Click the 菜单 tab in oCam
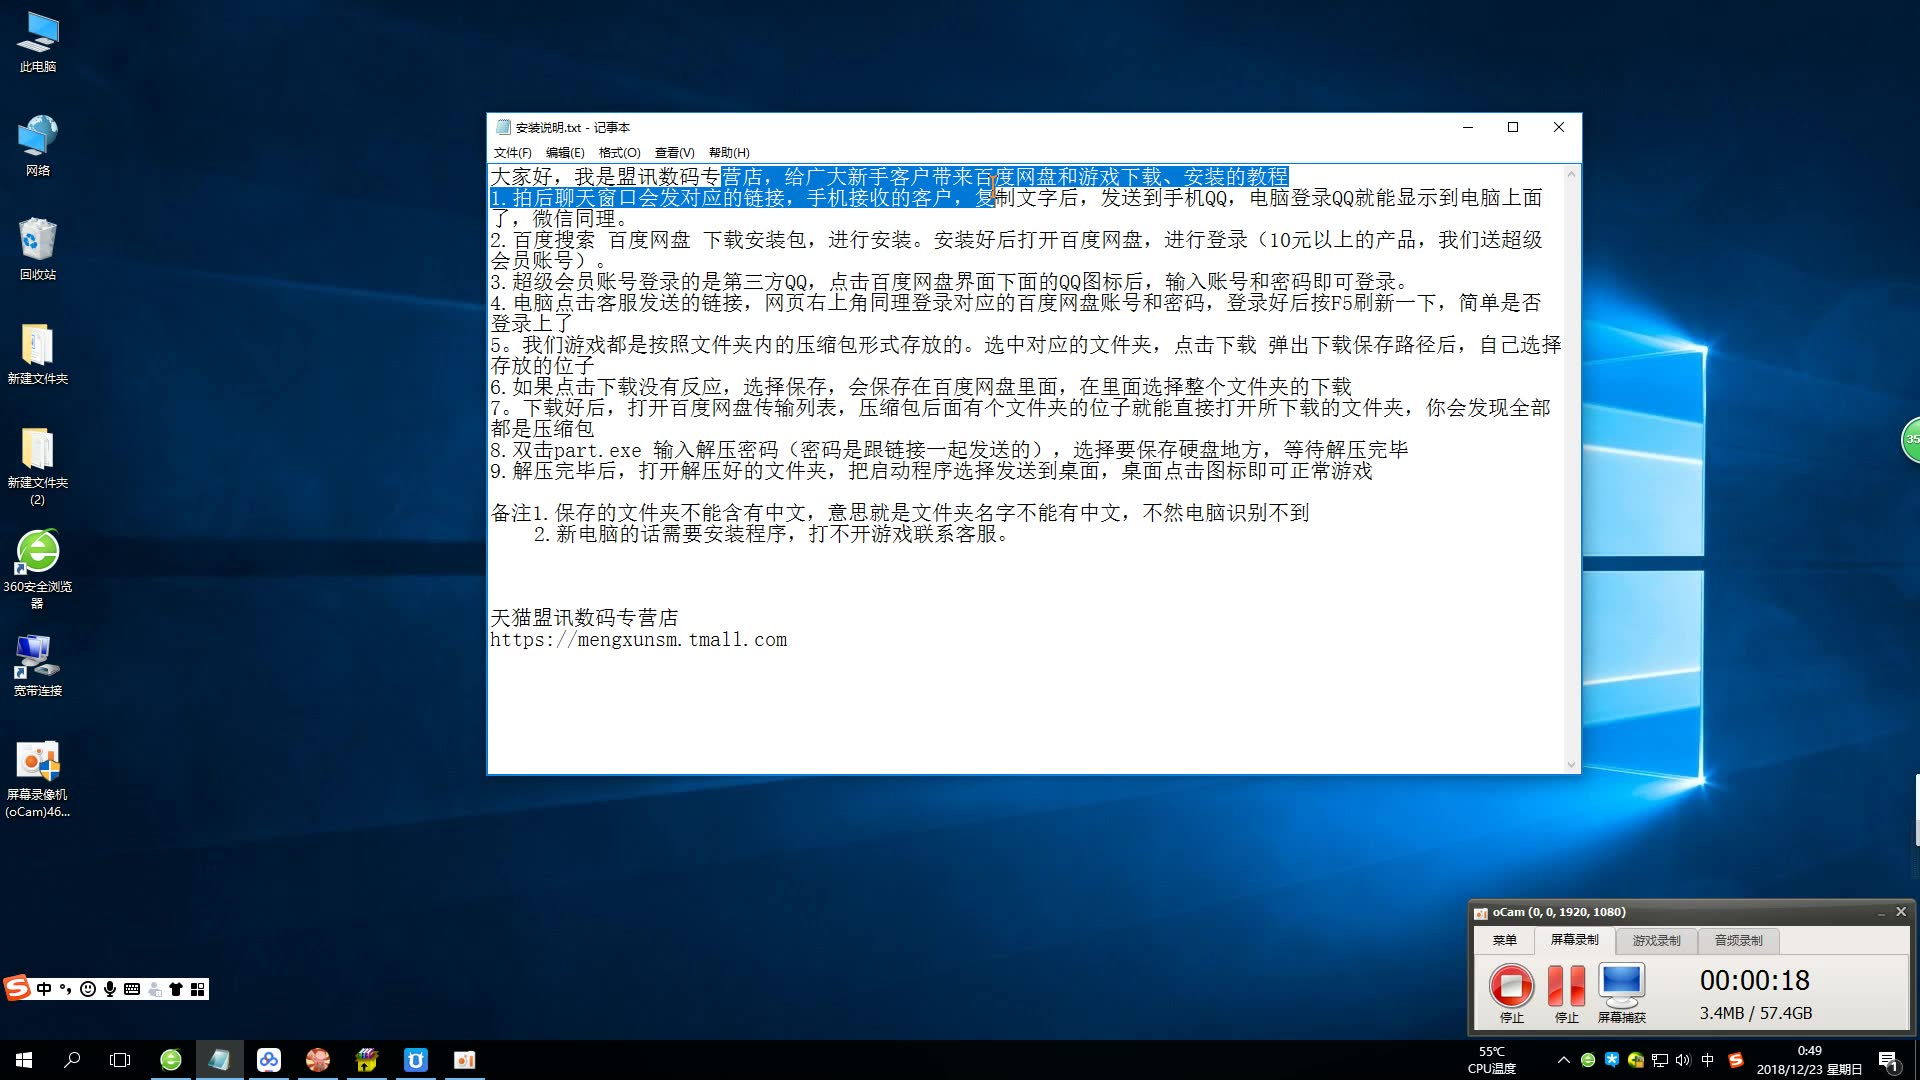This screenshot has height=1080, width=1920. click(x=1504, y=940)
